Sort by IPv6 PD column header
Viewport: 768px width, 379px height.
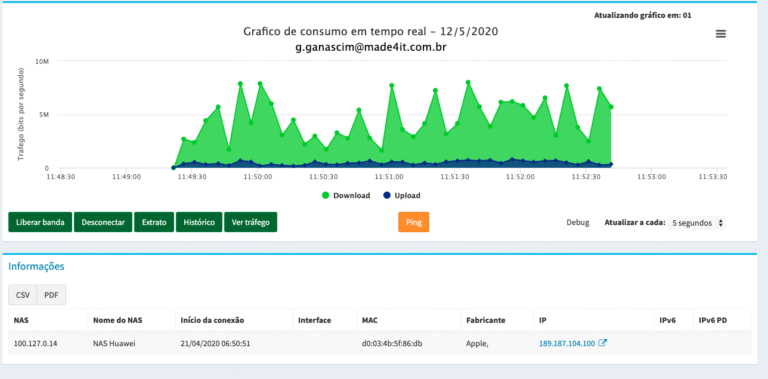722,320
